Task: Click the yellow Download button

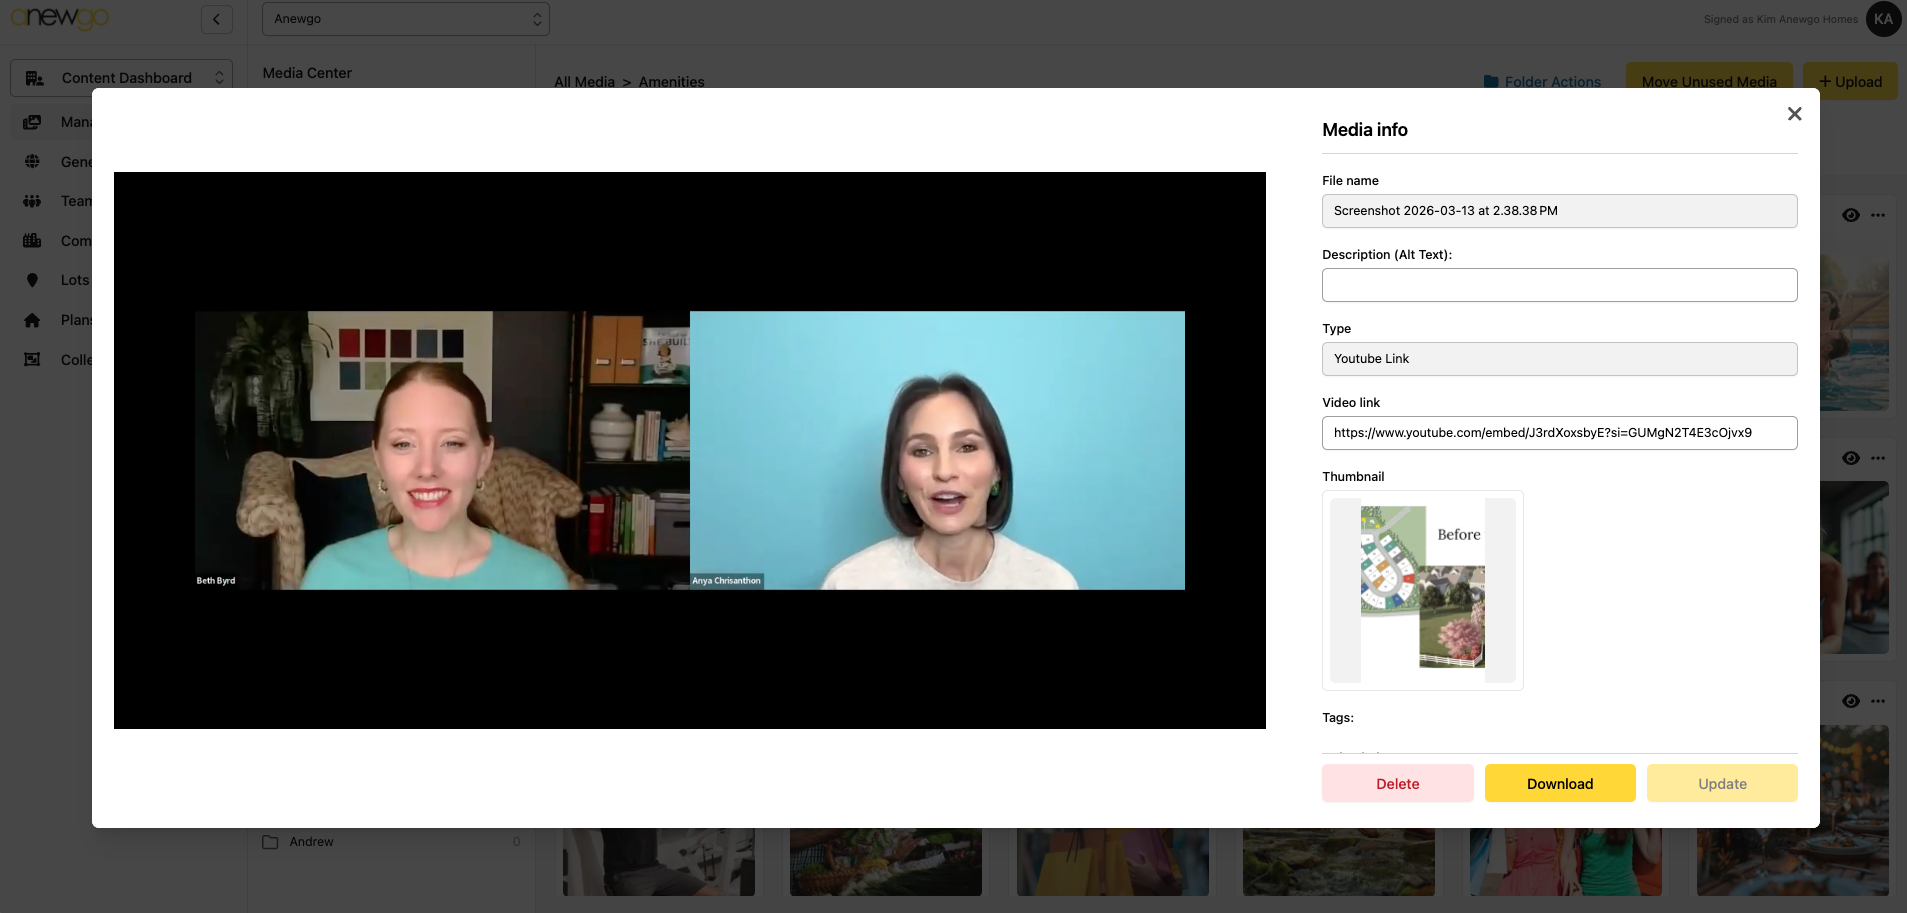Action: tap(1559, 783)
